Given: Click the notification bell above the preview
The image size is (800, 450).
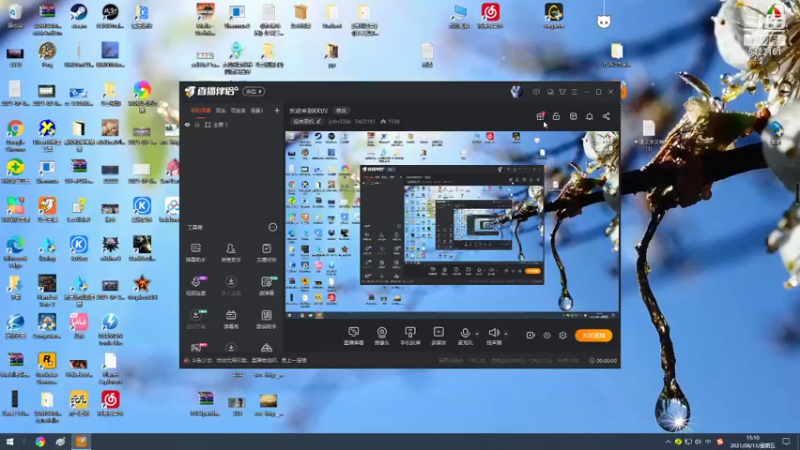Looking at the screenshot, I should tap(589, 116).
